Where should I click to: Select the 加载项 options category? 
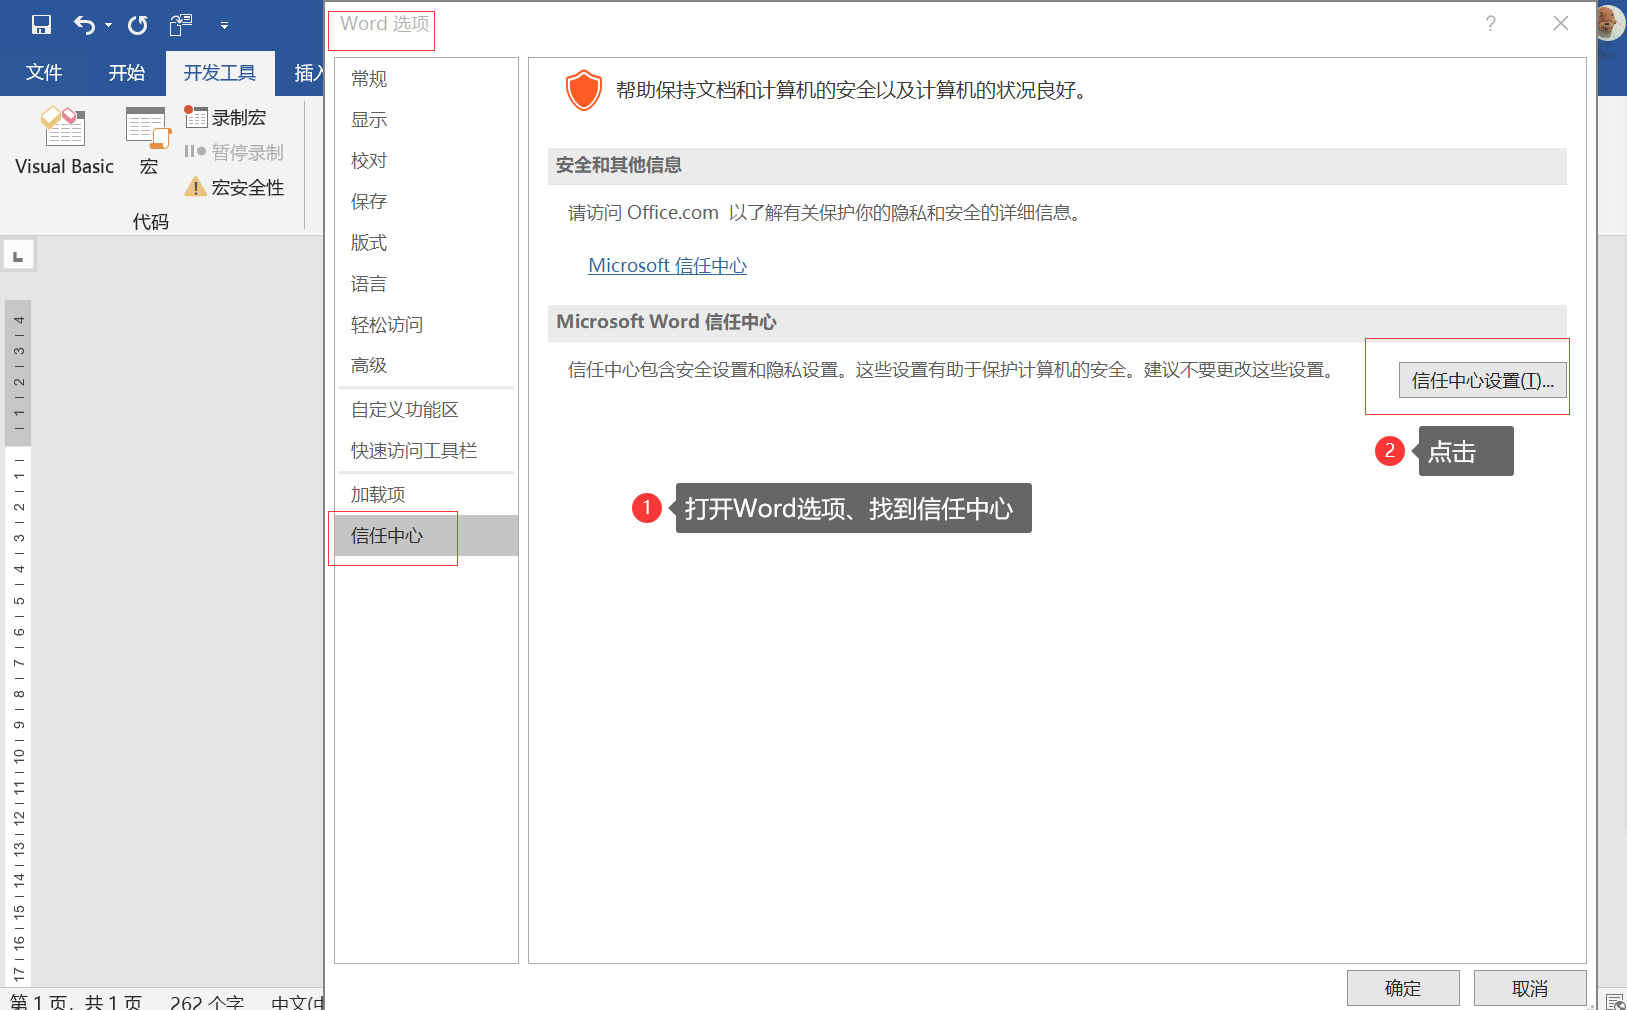[x=426, y=495]
